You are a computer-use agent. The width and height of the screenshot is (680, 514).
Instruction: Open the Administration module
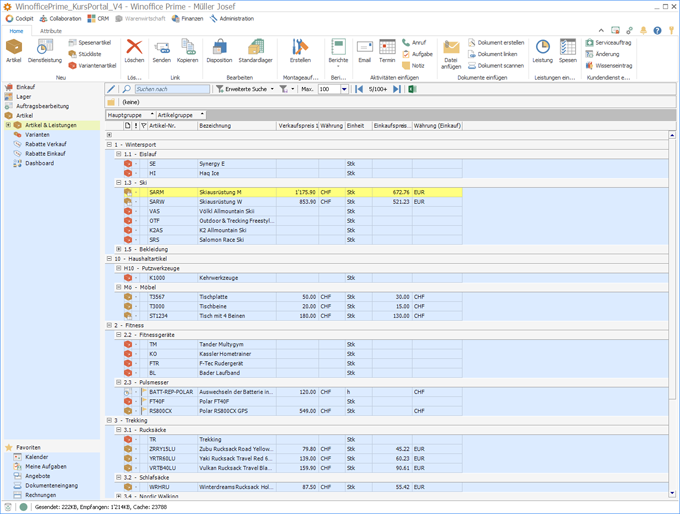(232, 19)
